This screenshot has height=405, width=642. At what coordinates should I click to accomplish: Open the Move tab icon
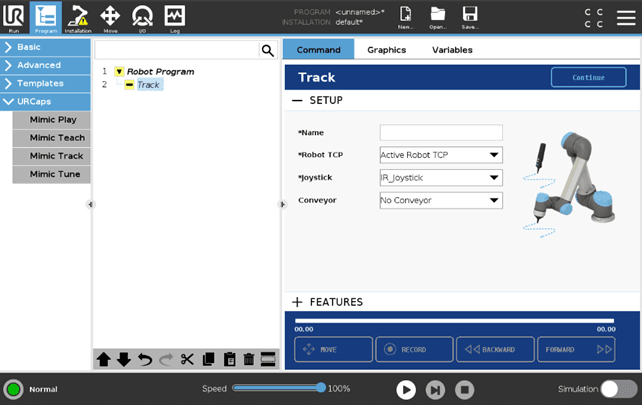click(110, 17)
